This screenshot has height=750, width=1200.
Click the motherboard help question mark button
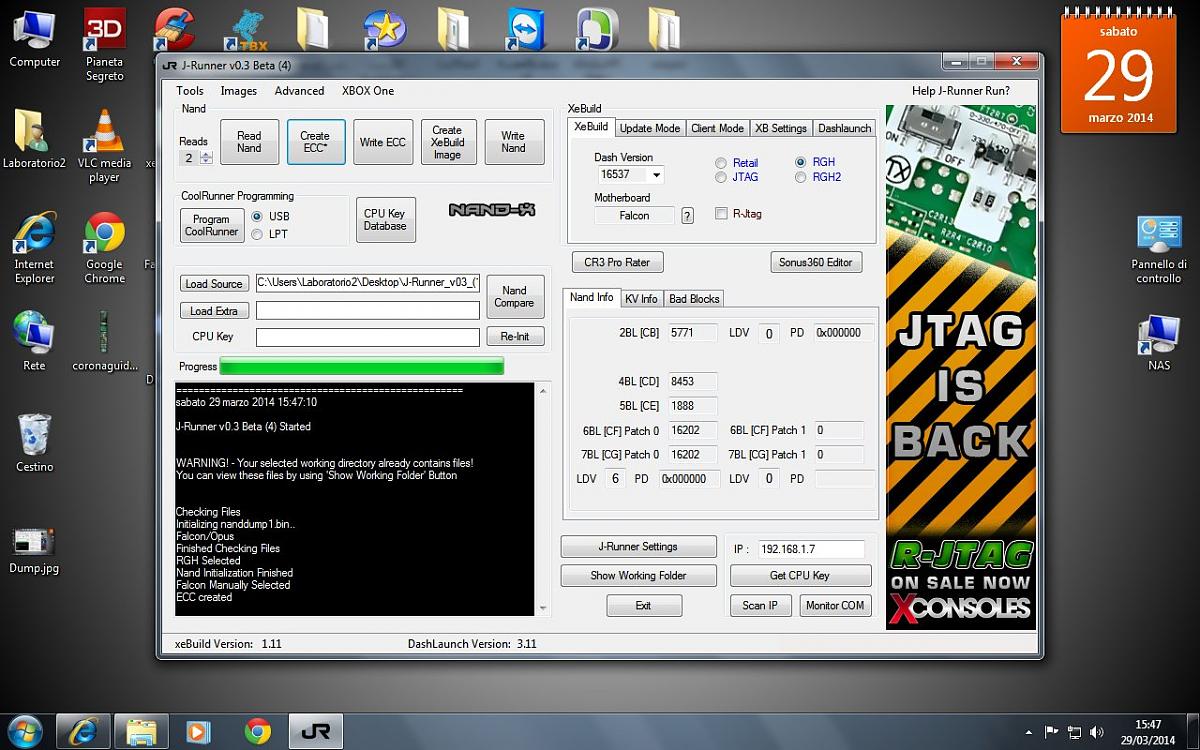687,215
